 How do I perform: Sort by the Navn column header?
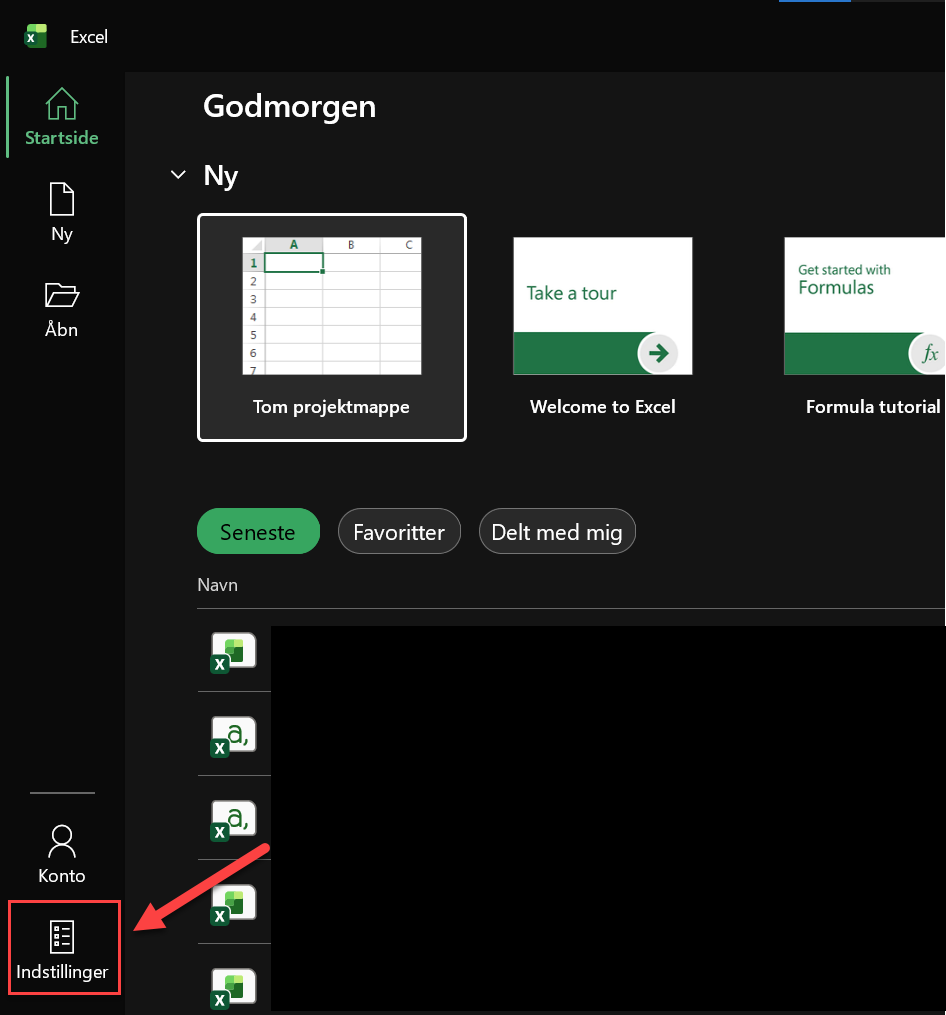tap(218, 585)
